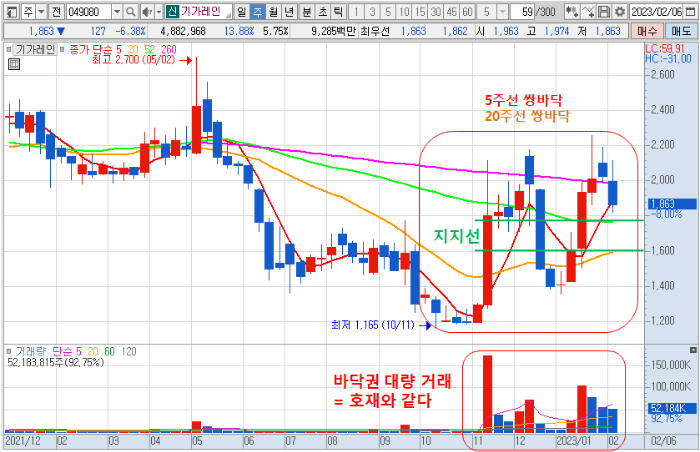Click the volume value 4,882,968
This screenshot has height=452, width=700.
(x=183, y=31)
